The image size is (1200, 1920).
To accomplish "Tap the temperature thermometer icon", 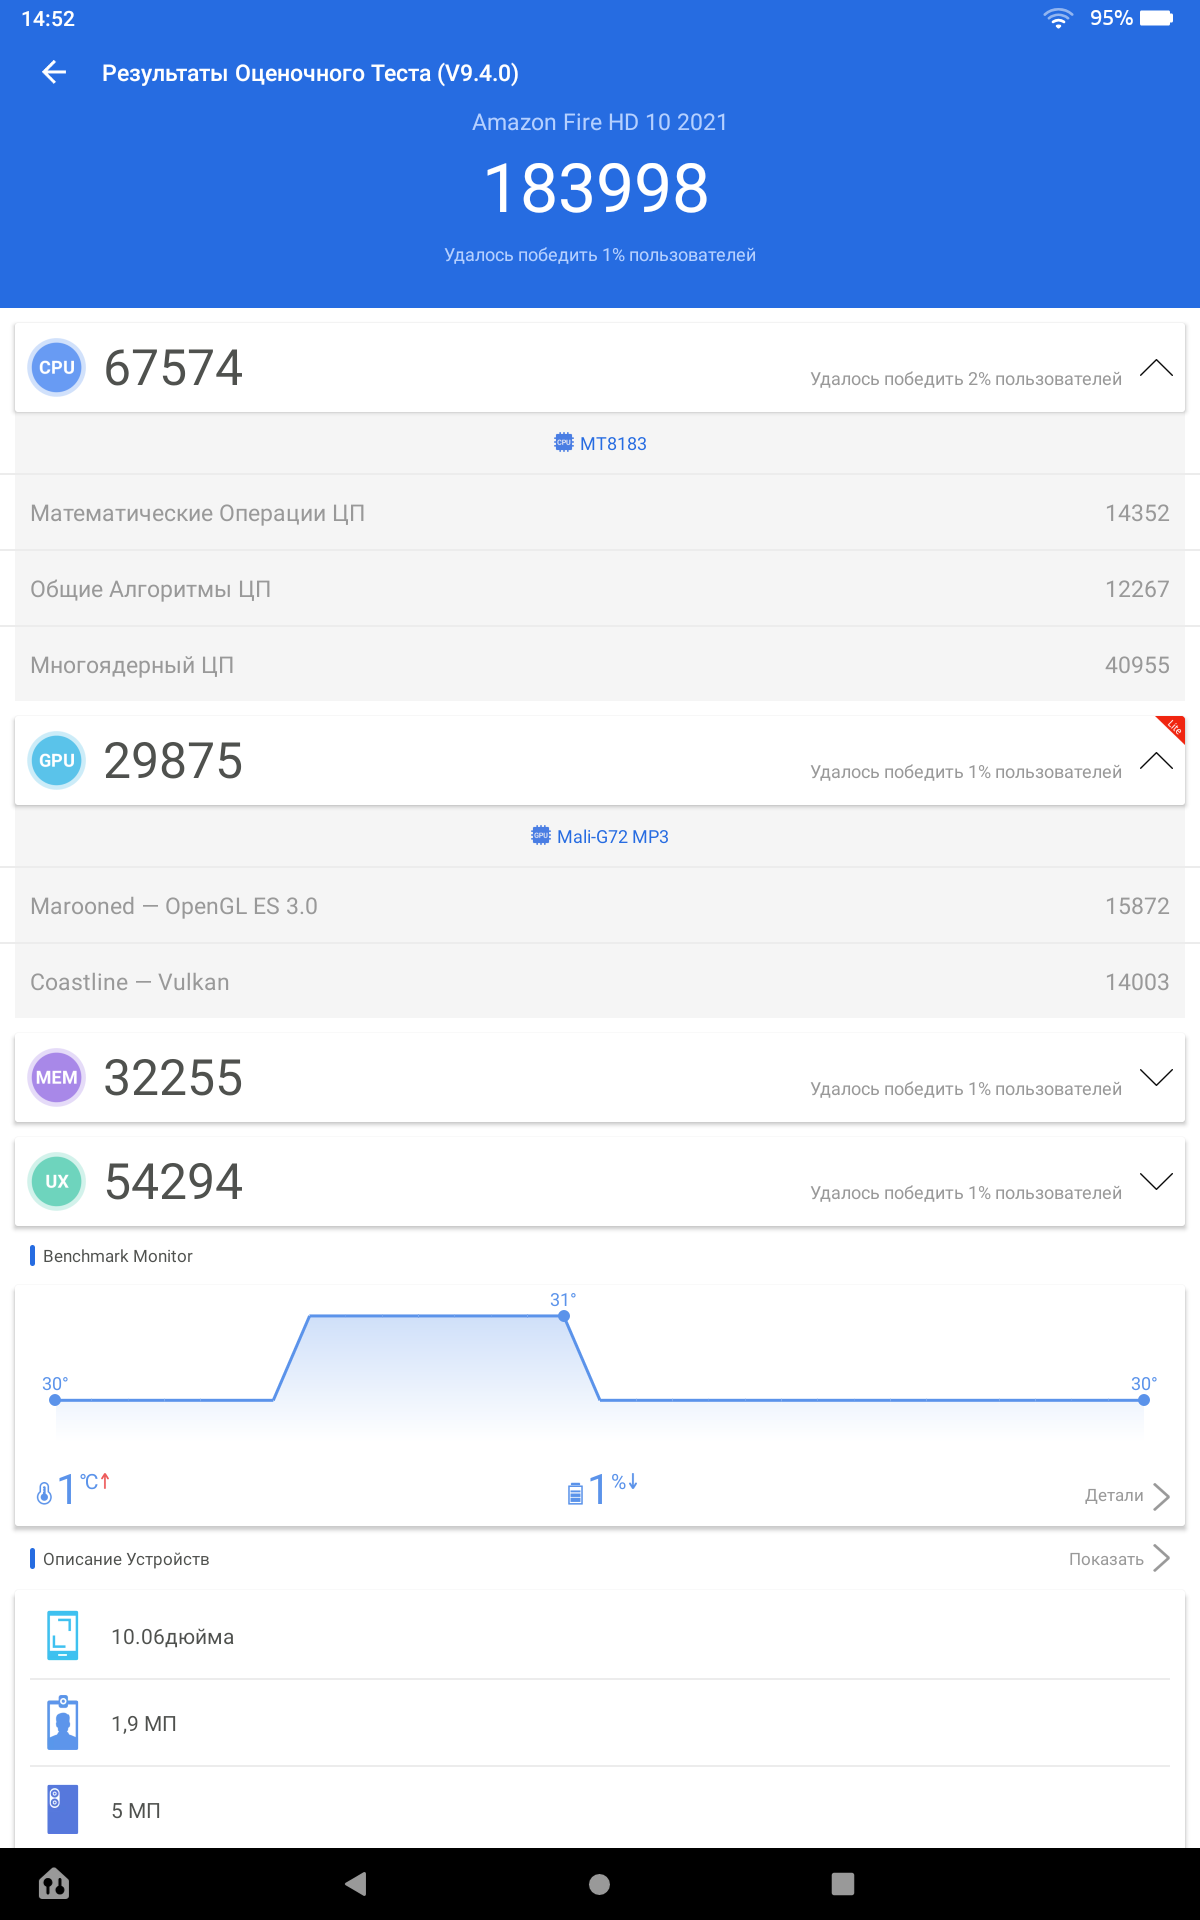I will pos(44,1493).
